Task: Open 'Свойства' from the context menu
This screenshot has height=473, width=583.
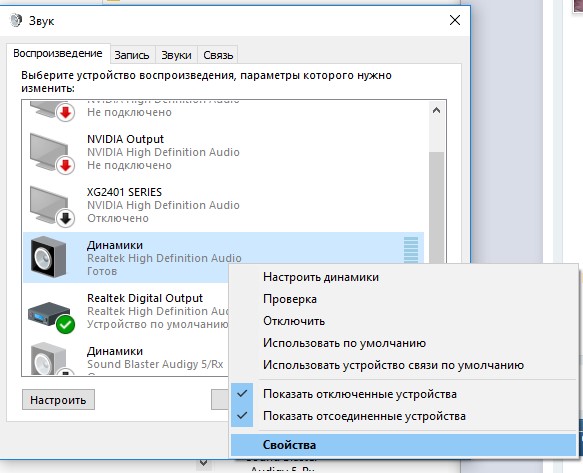Action: point(403,445)
